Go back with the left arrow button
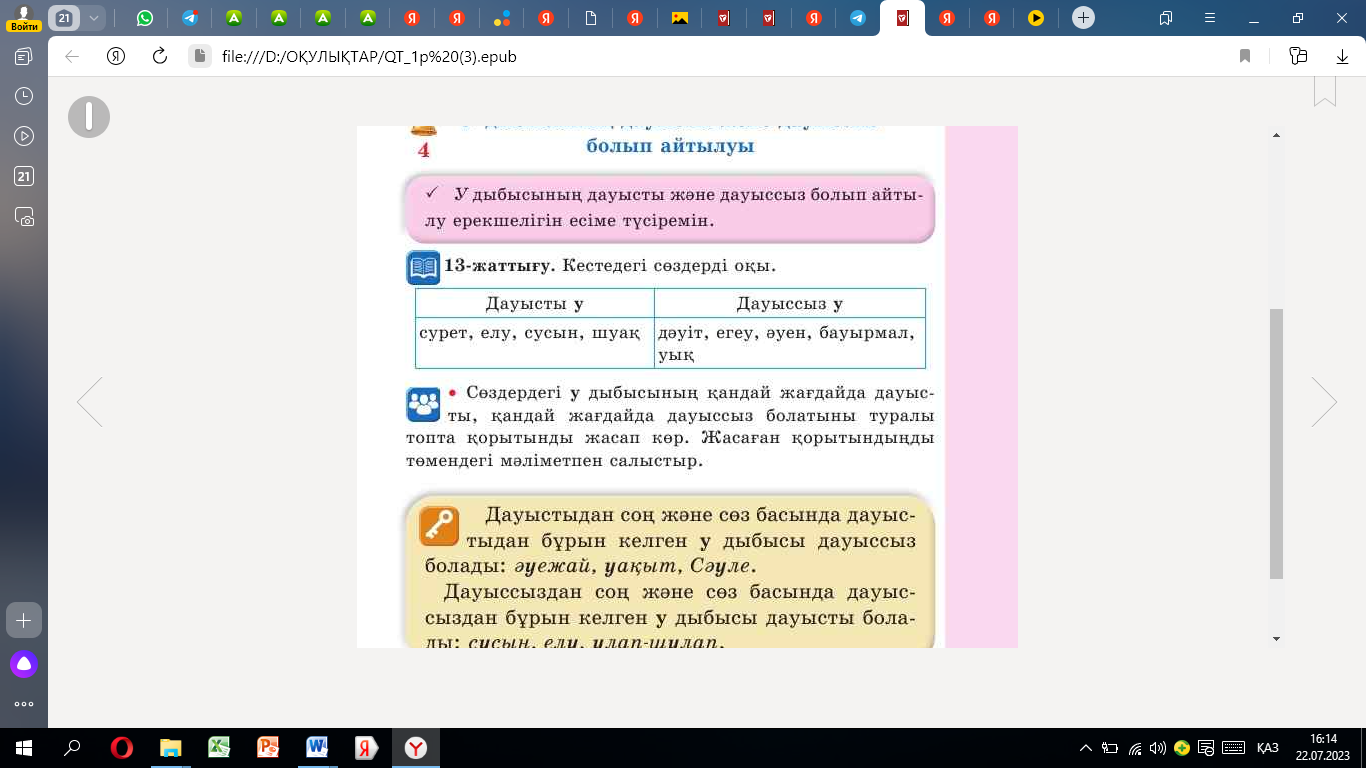Viewport: 1366px width, 768px height. click(72, 57)
